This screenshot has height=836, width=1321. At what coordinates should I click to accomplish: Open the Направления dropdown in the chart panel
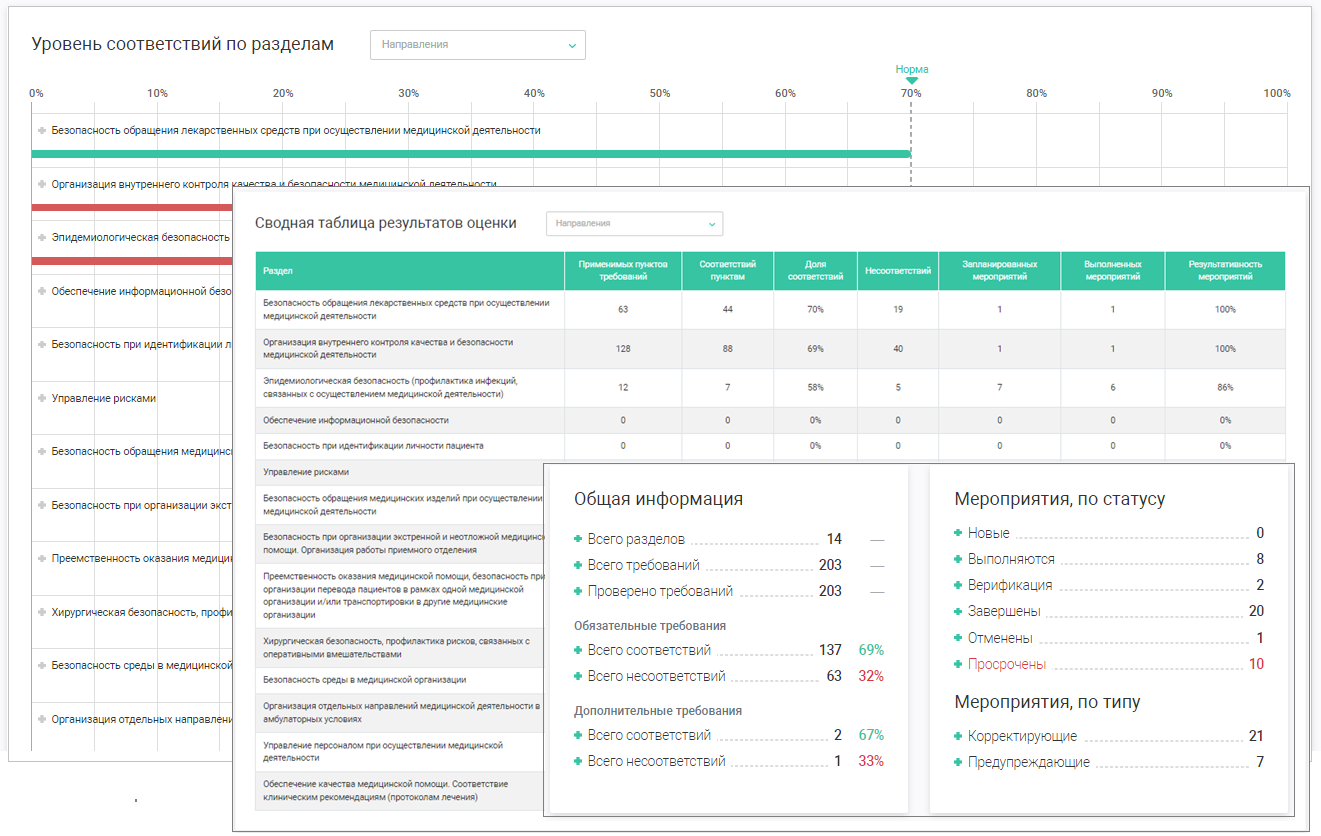477,45
